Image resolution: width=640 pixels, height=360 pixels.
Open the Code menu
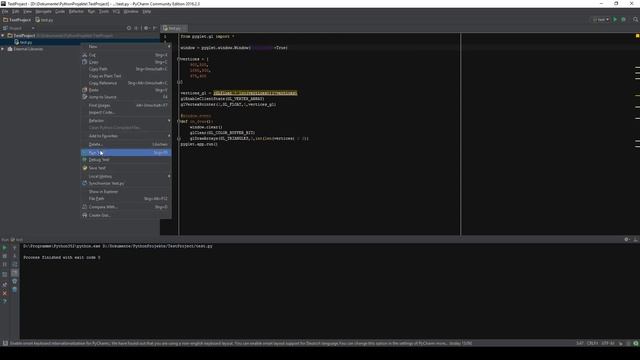point(60,11)
